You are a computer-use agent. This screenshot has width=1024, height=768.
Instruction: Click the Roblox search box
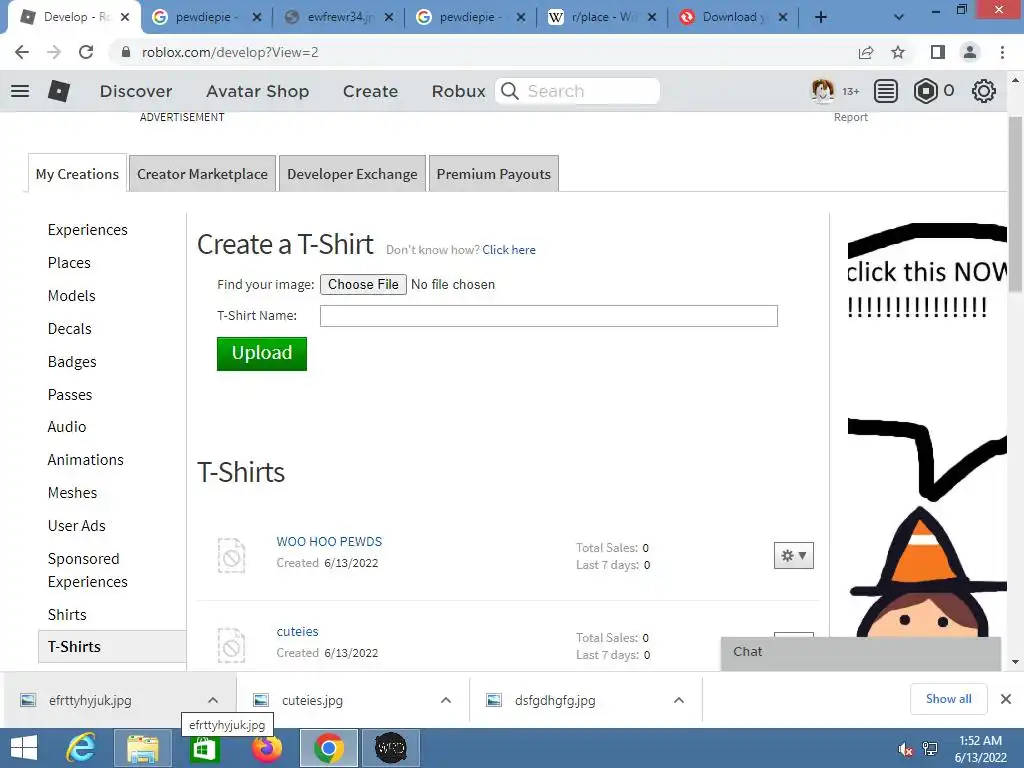(577, 91)
